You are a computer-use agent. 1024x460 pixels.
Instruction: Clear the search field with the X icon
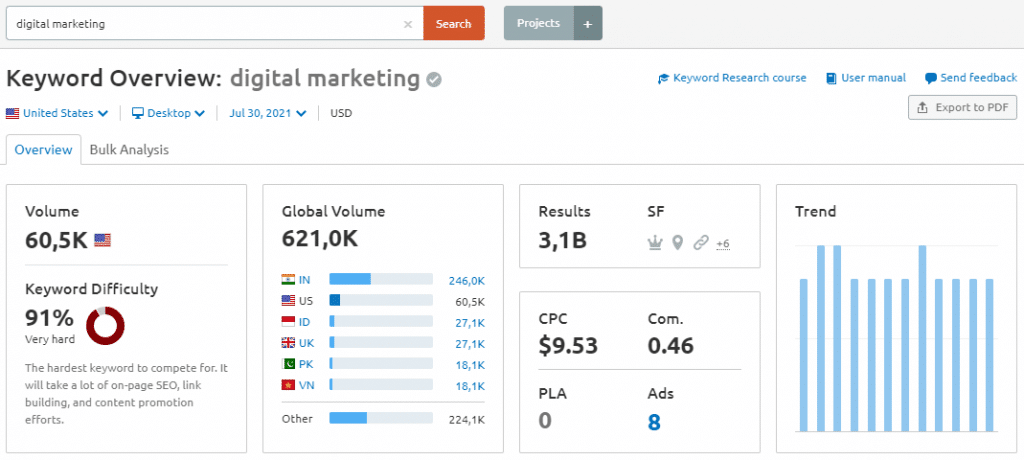[408, 24]
